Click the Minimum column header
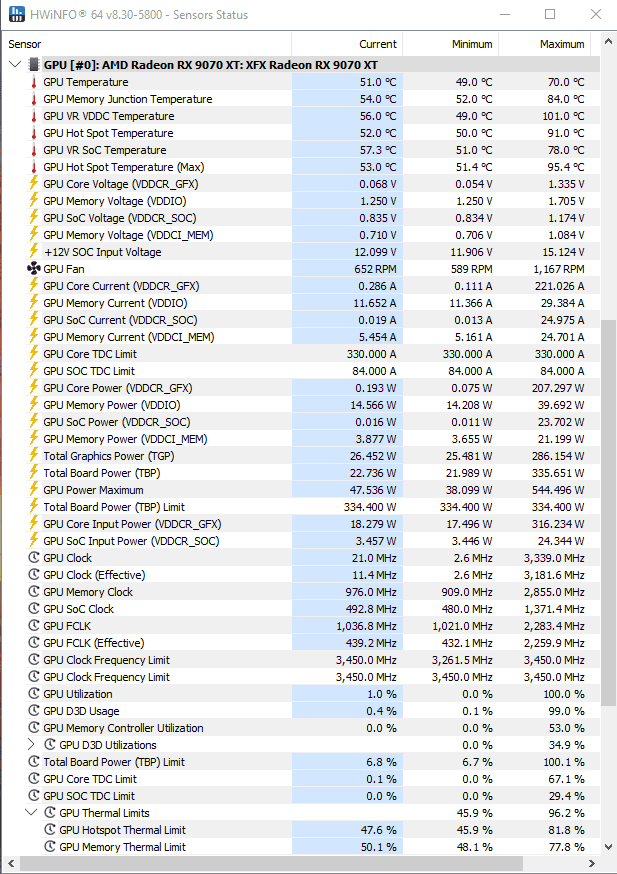 (x=450, y=44)
